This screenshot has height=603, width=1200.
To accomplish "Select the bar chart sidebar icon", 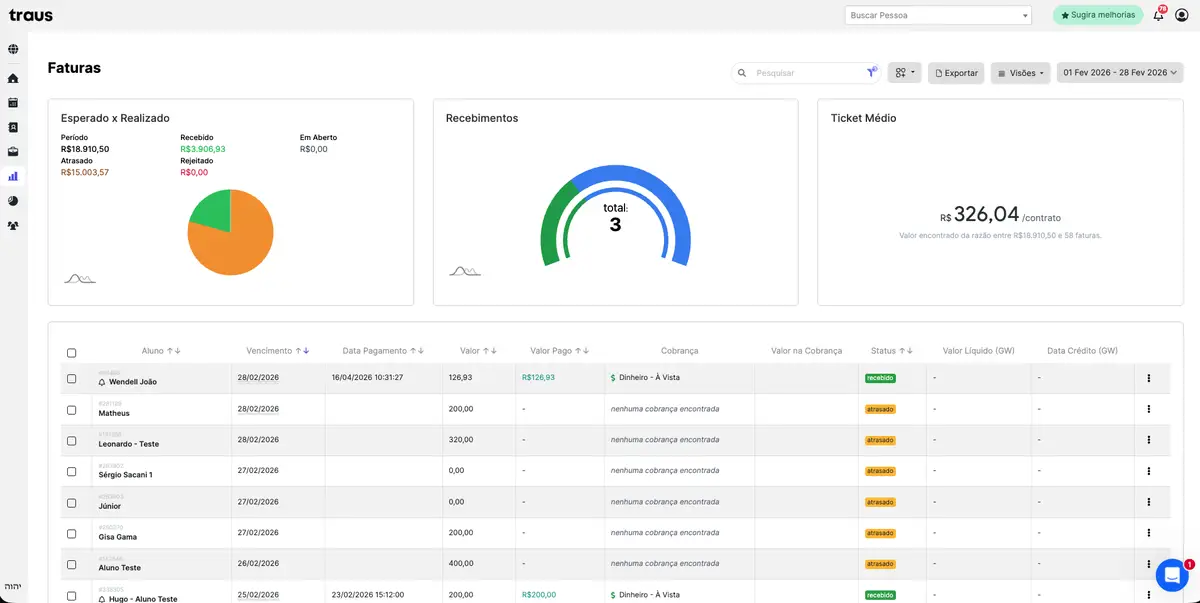I will (x=13, y=176).
